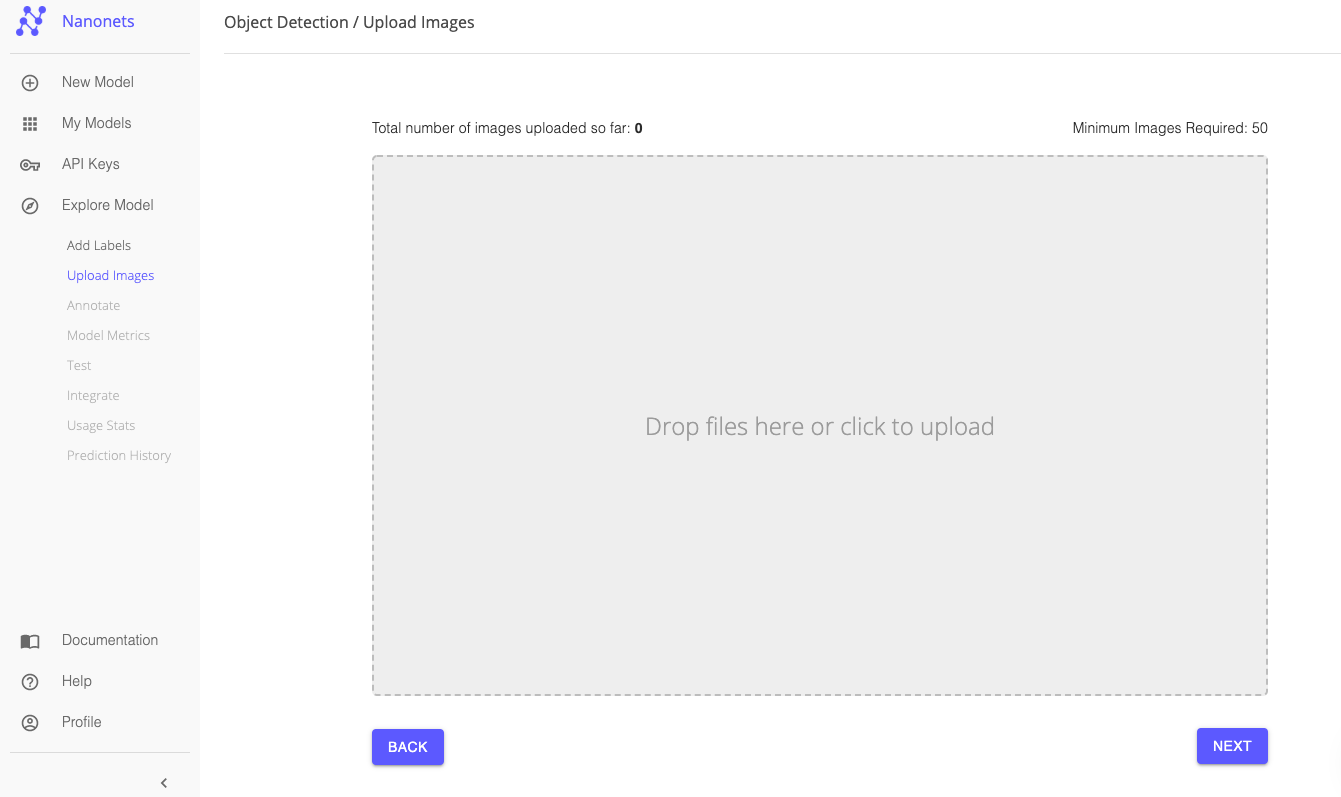The image size is (1341, 797).
Task: Select Integrate from sidebar
Action: [x=93, y=395]
